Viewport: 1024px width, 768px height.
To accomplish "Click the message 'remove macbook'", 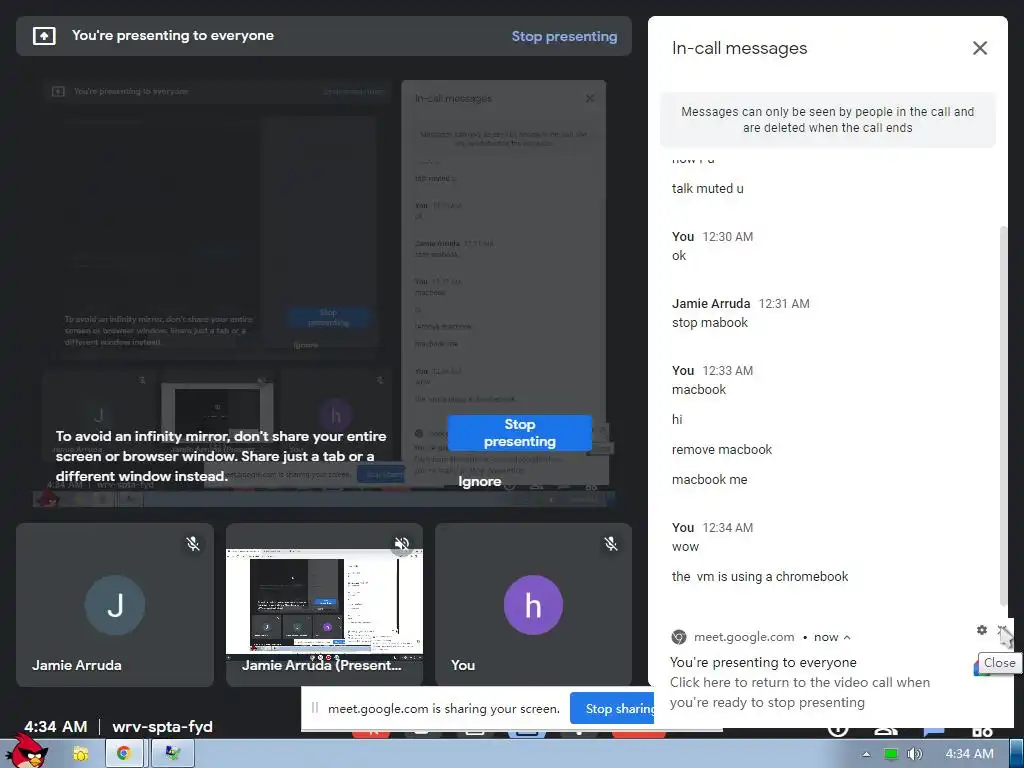I will click(722, 449).
